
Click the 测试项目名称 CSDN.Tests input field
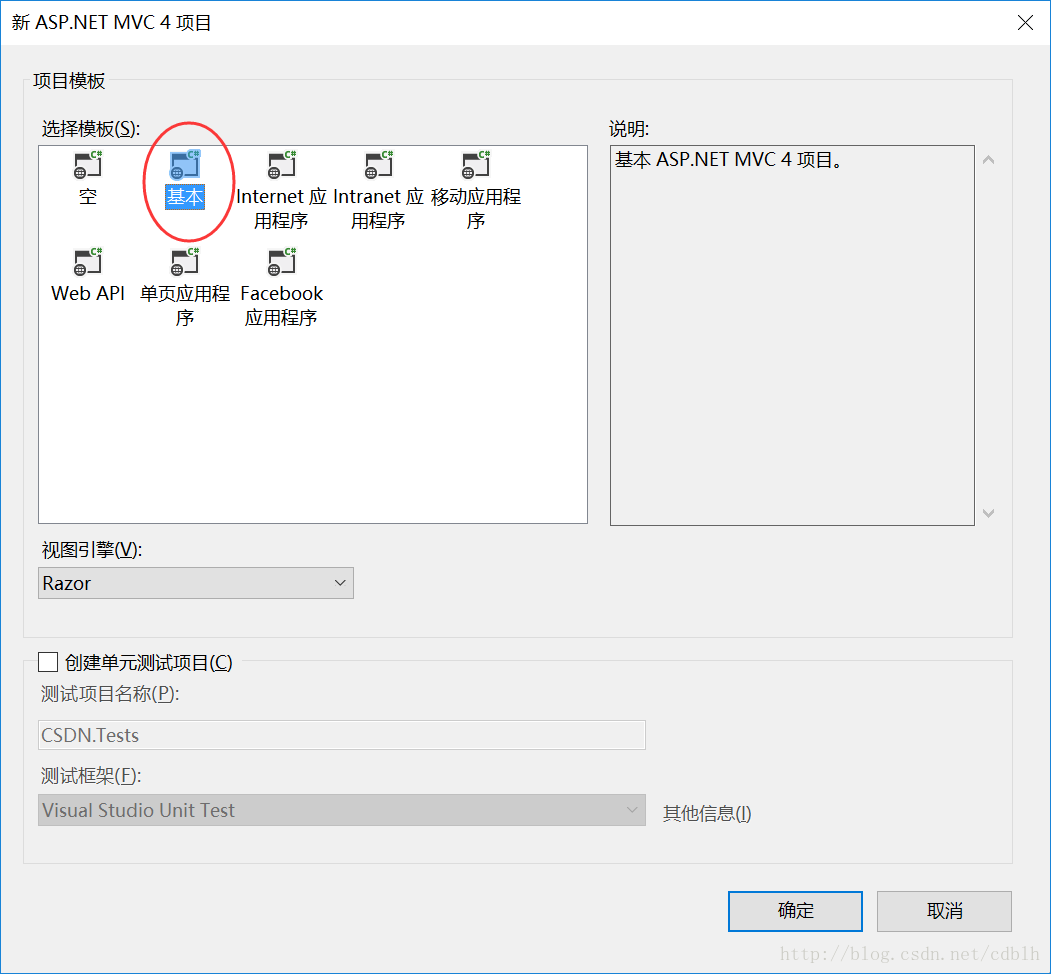pos(342,735)
